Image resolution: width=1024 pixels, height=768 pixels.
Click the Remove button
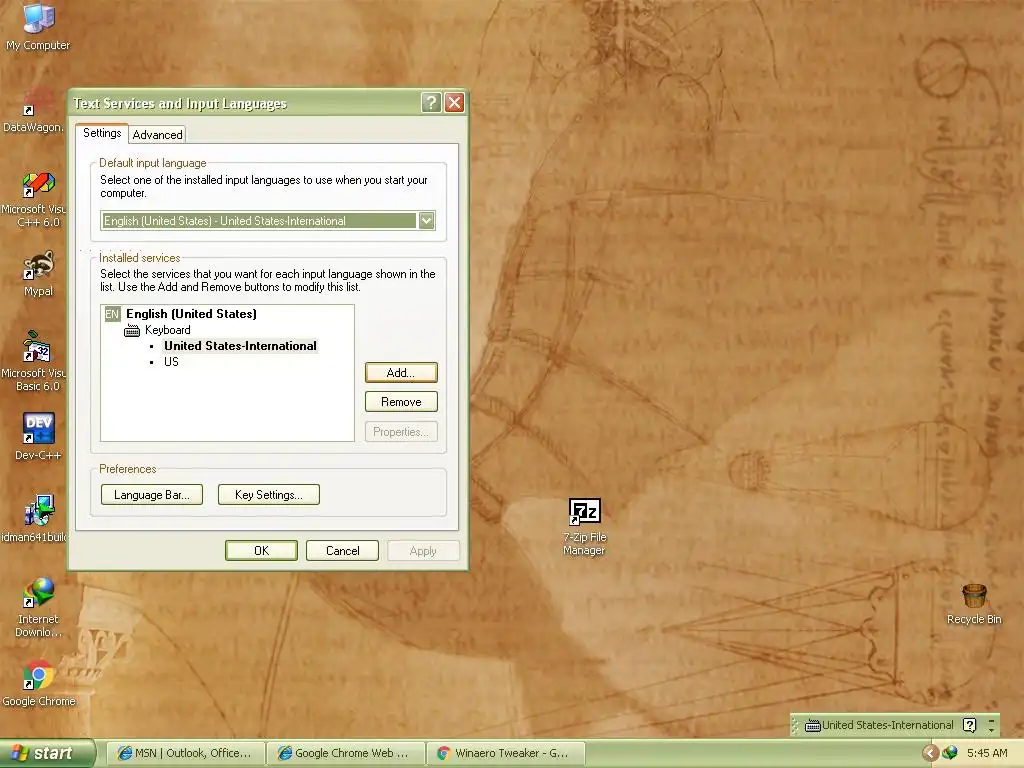pyautogui.click(x=401, y=402)
